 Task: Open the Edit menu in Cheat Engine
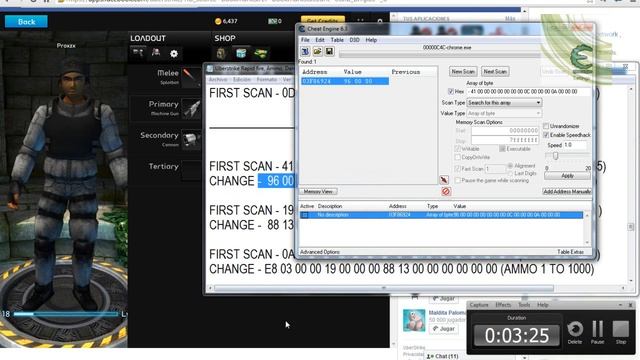pyautogui.click(x=320, y=40)
